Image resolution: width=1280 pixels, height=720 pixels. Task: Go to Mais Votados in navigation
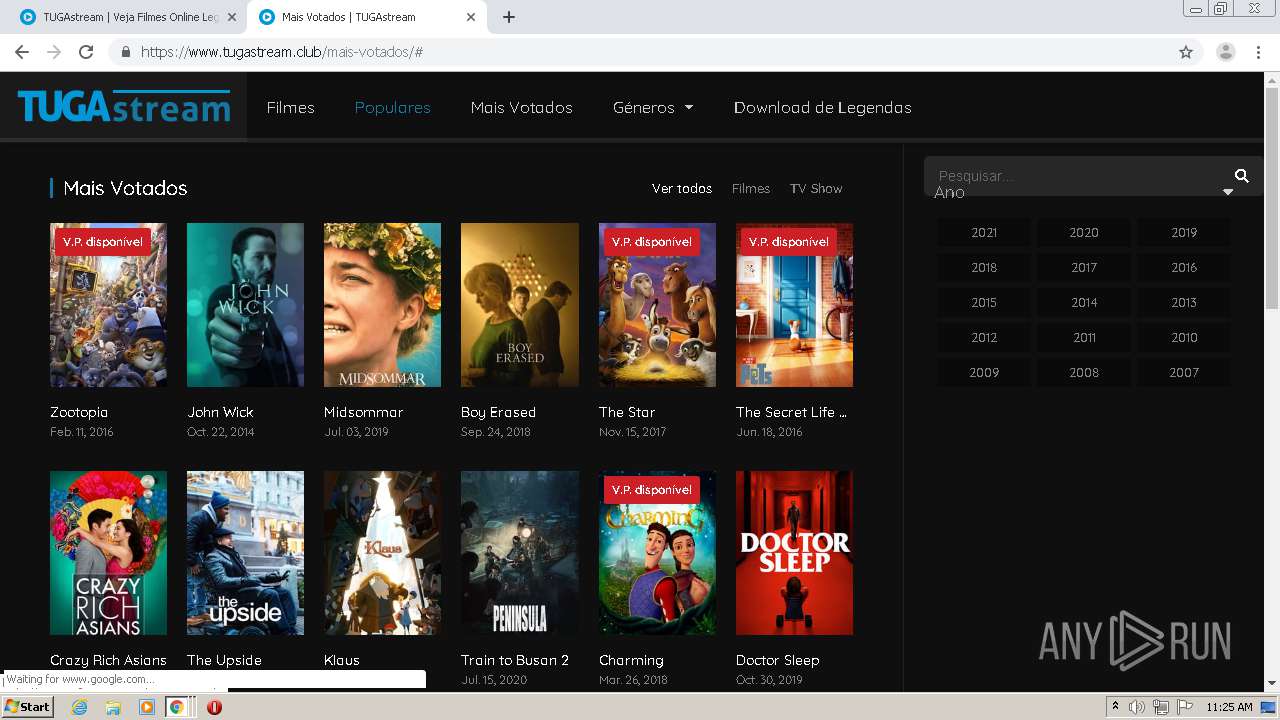522,108
